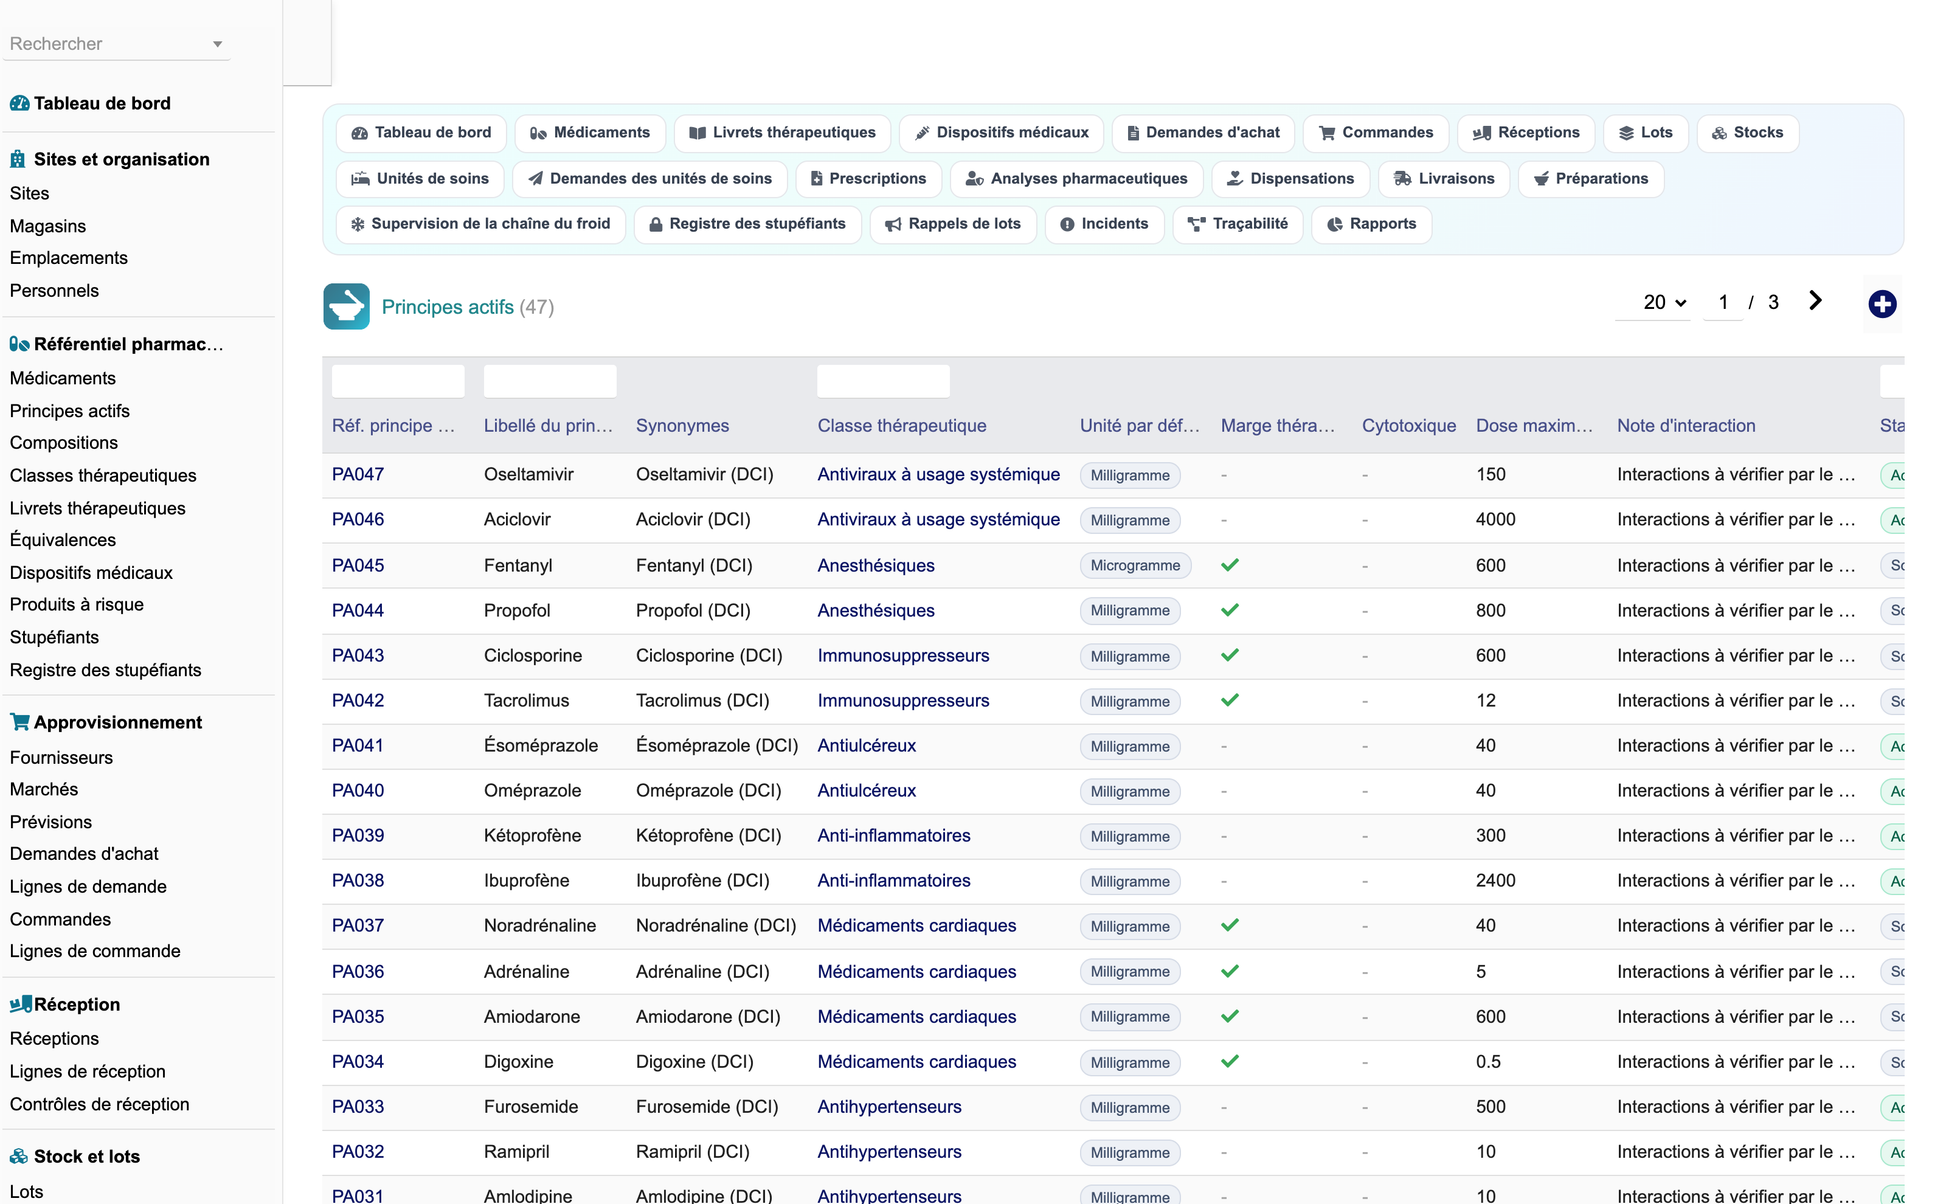
Task: Open Lots shortcut in top bar
Action: click(x=1646, y=133)
